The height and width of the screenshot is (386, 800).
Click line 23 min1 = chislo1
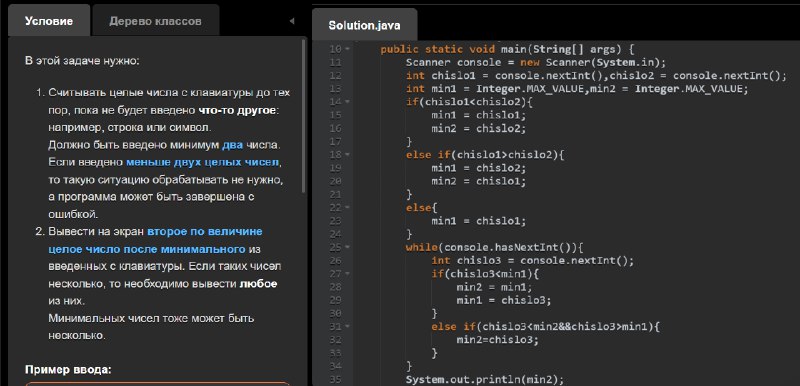coord(479,221)
